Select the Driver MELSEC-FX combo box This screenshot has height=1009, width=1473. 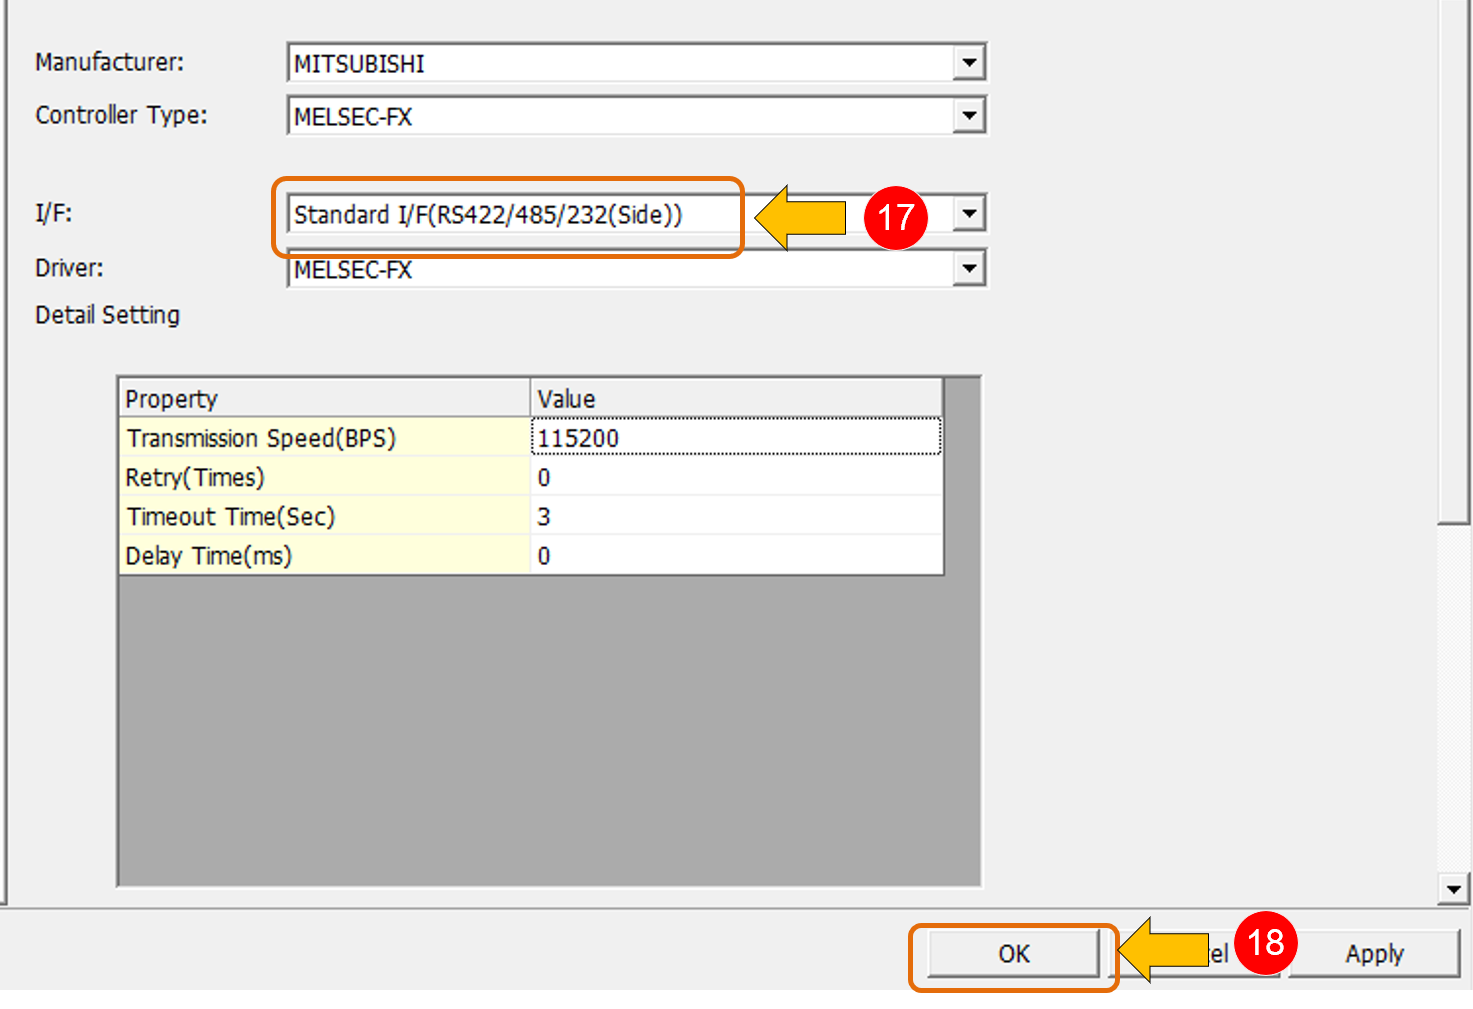[636, 268]
